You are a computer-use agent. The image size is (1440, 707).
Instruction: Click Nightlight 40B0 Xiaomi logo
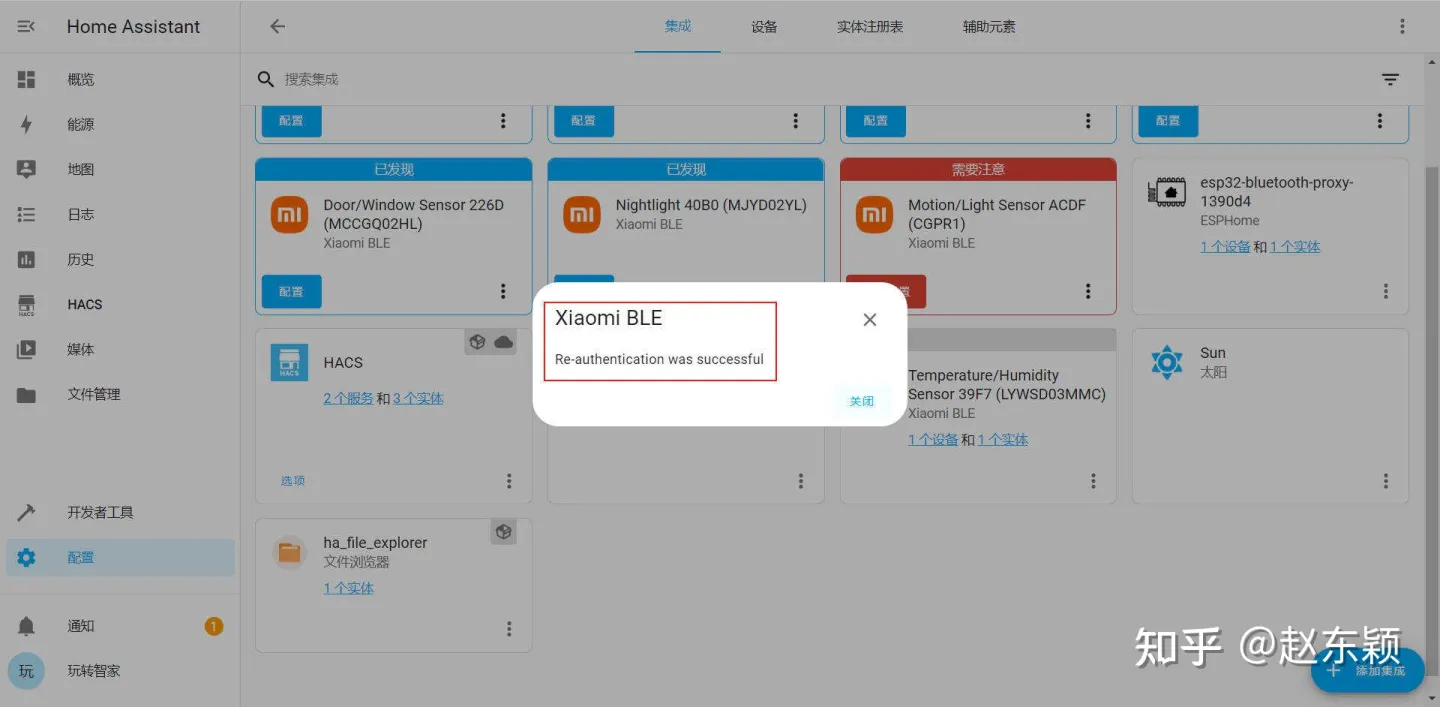582,214
